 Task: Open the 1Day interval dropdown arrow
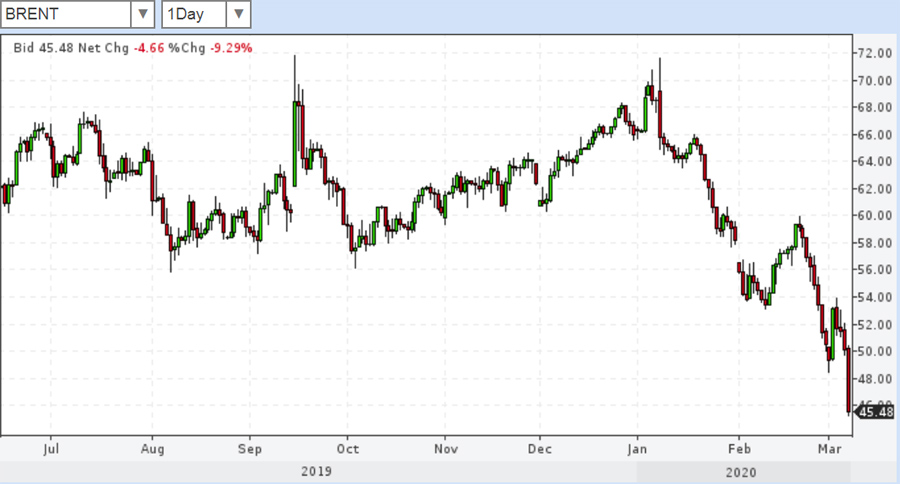[x=238, y=14]
